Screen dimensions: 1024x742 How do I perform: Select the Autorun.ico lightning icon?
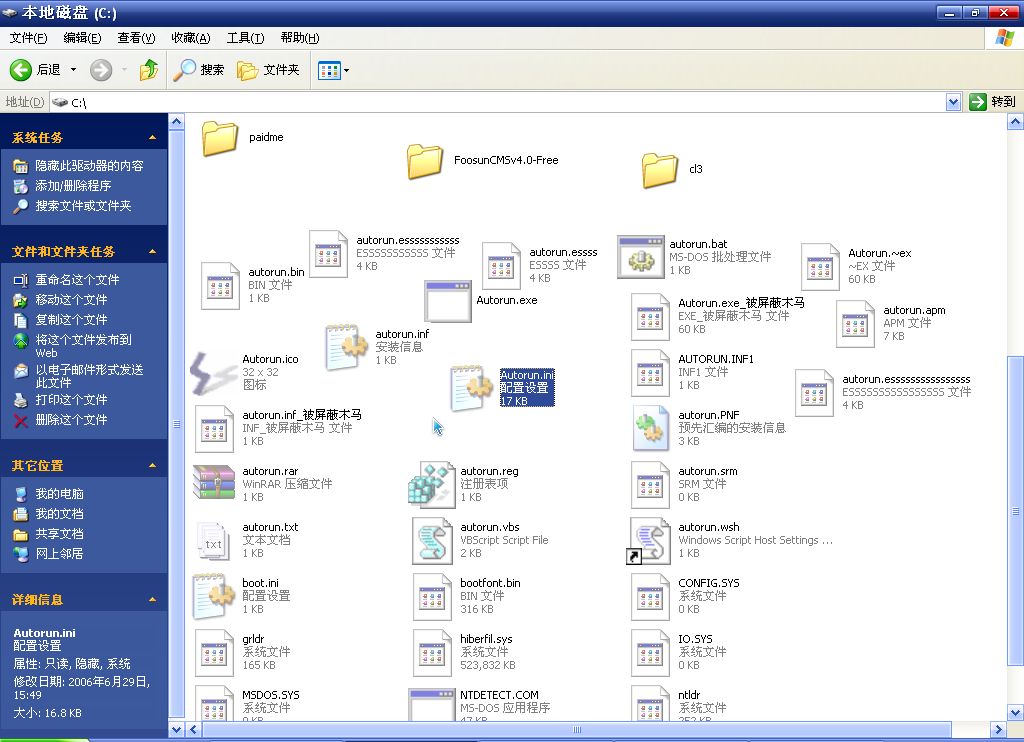[214, 373]
